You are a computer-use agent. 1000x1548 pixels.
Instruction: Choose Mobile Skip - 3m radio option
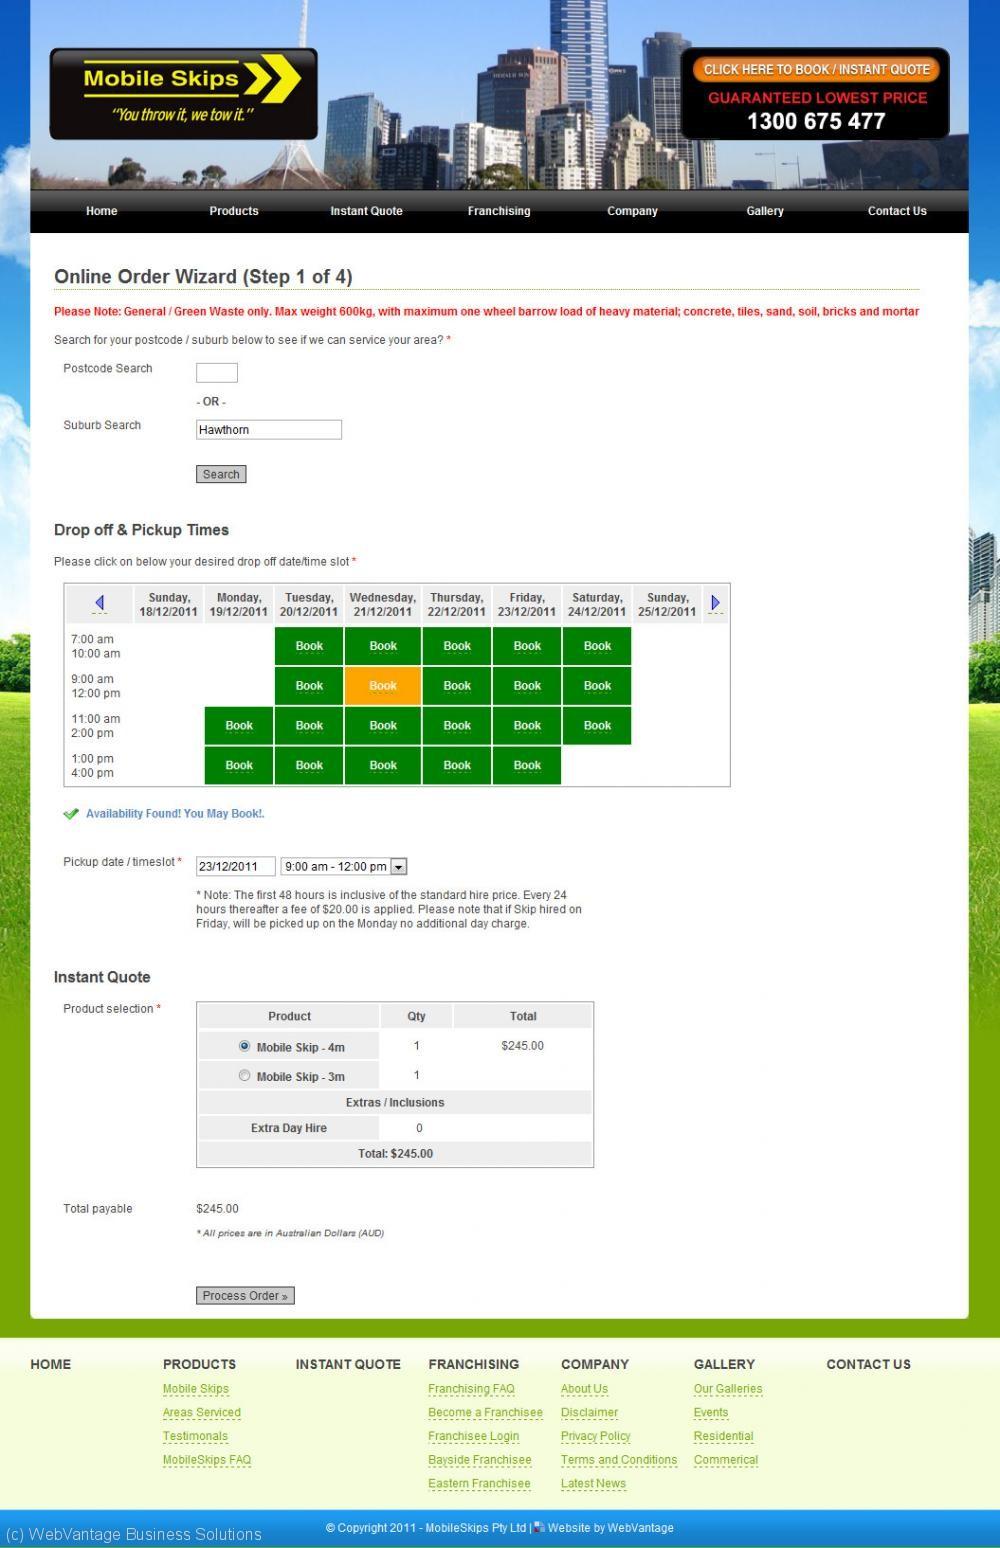tap(244, 1076)
